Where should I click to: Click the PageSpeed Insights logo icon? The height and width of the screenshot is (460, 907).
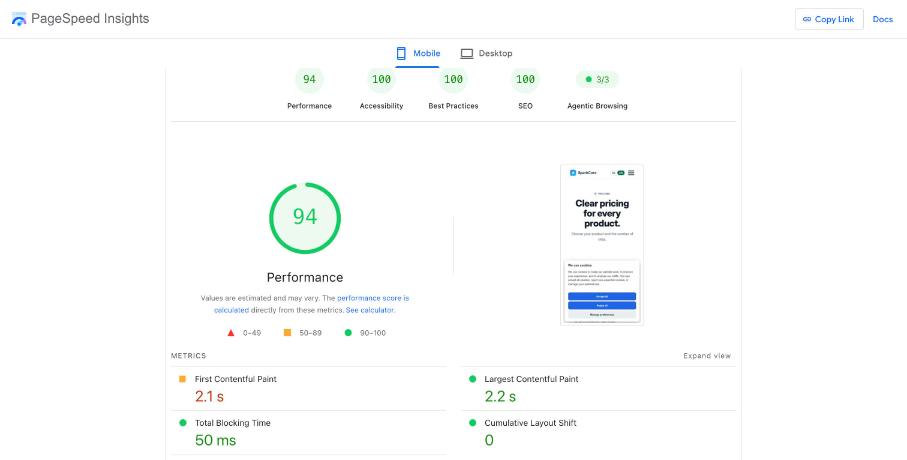(19, 19)
